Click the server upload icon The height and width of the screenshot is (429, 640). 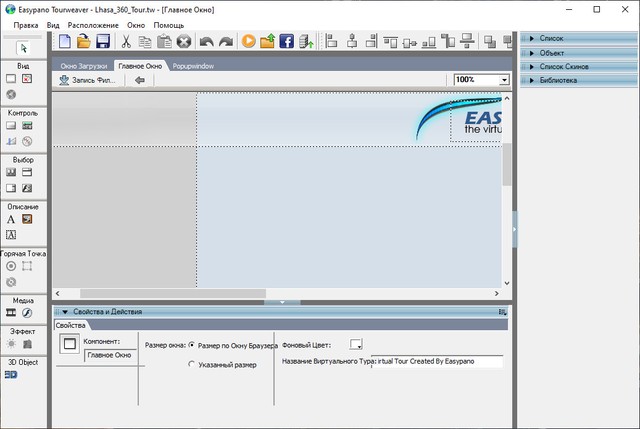[306, 41]
